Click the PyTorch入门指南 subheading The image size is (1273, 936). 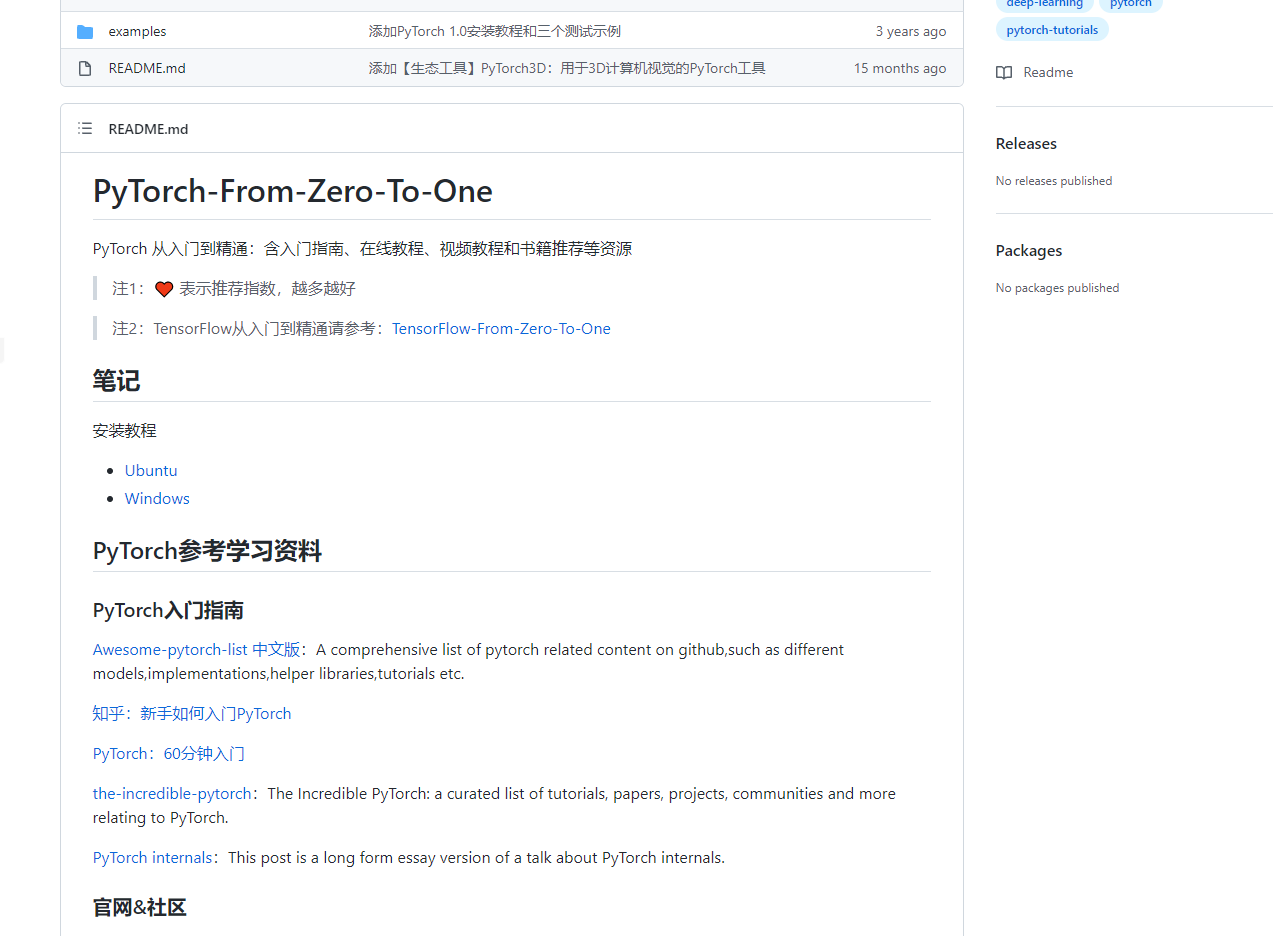[168, 611]
